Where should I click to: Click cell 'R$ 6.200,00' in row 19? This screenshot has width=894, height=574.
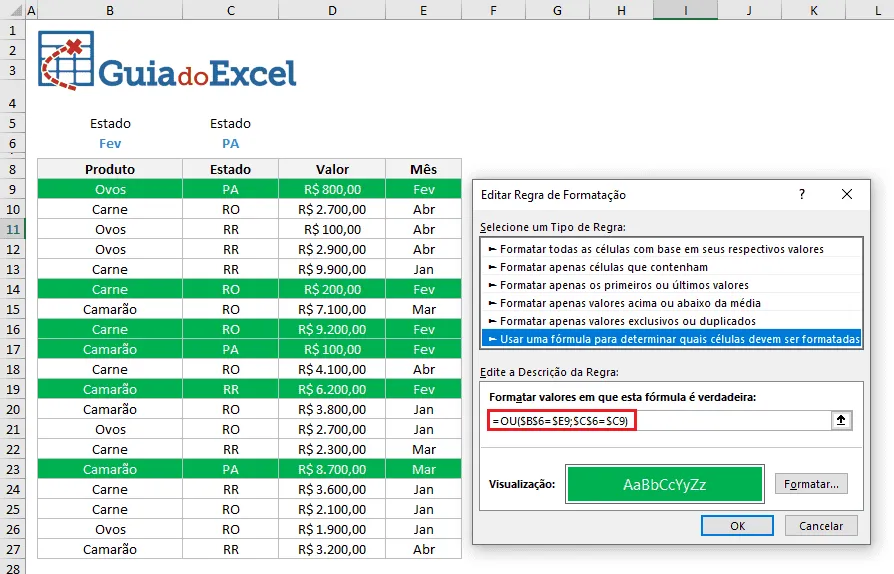pos(332,389)
